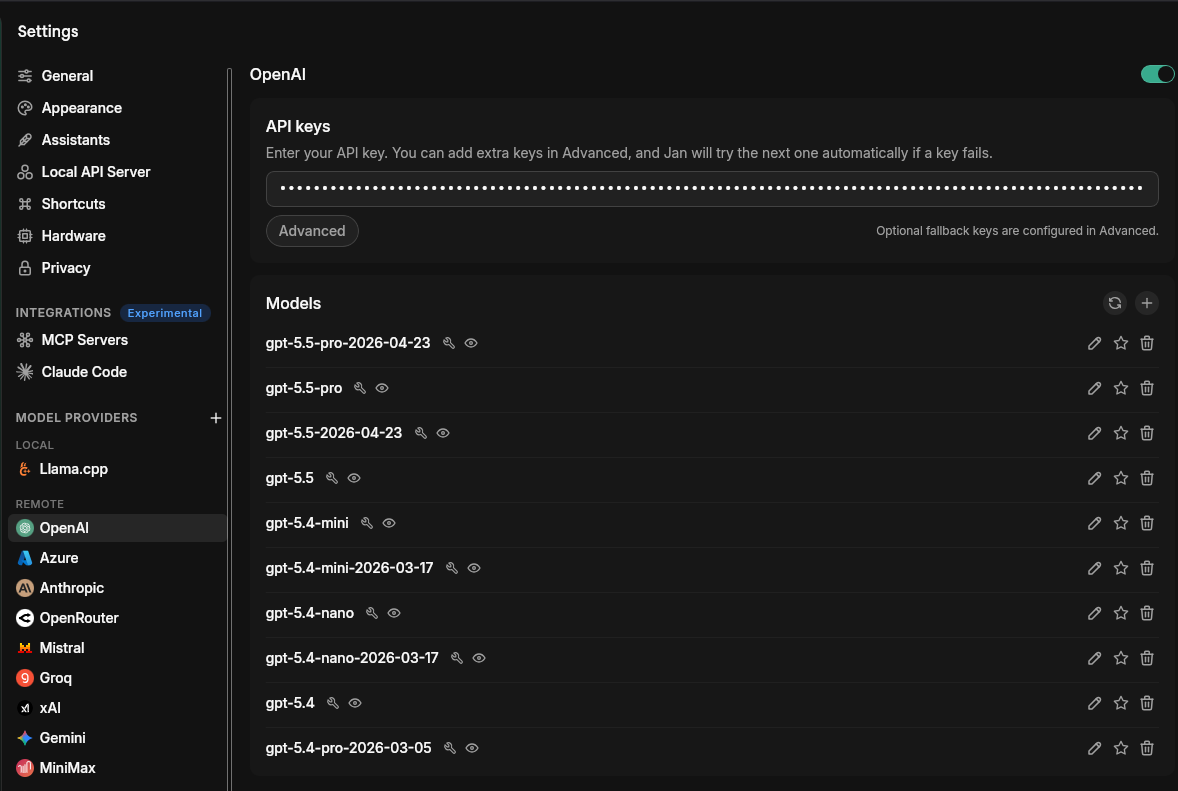
Task: Click the Experimental badge next to Integrations
Action: pyautogui.click(x=165, y=313)
